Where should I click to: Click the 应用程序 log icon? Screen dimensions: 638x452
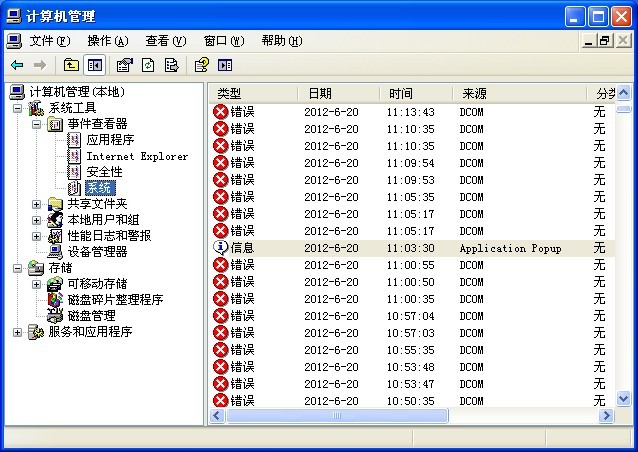click(x=74, y=140)
